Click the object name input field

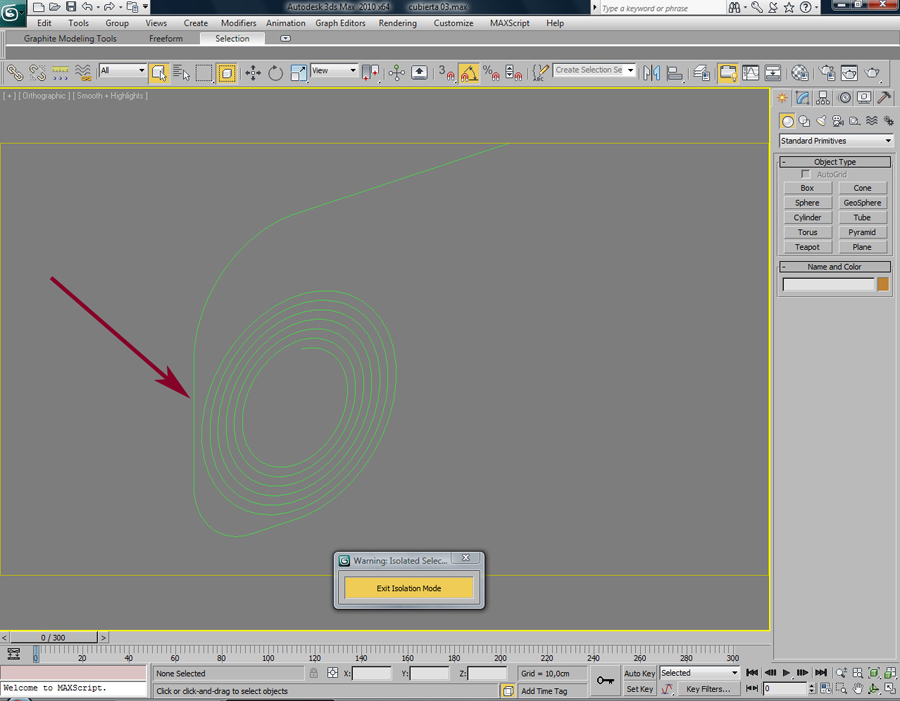(828, 284)
